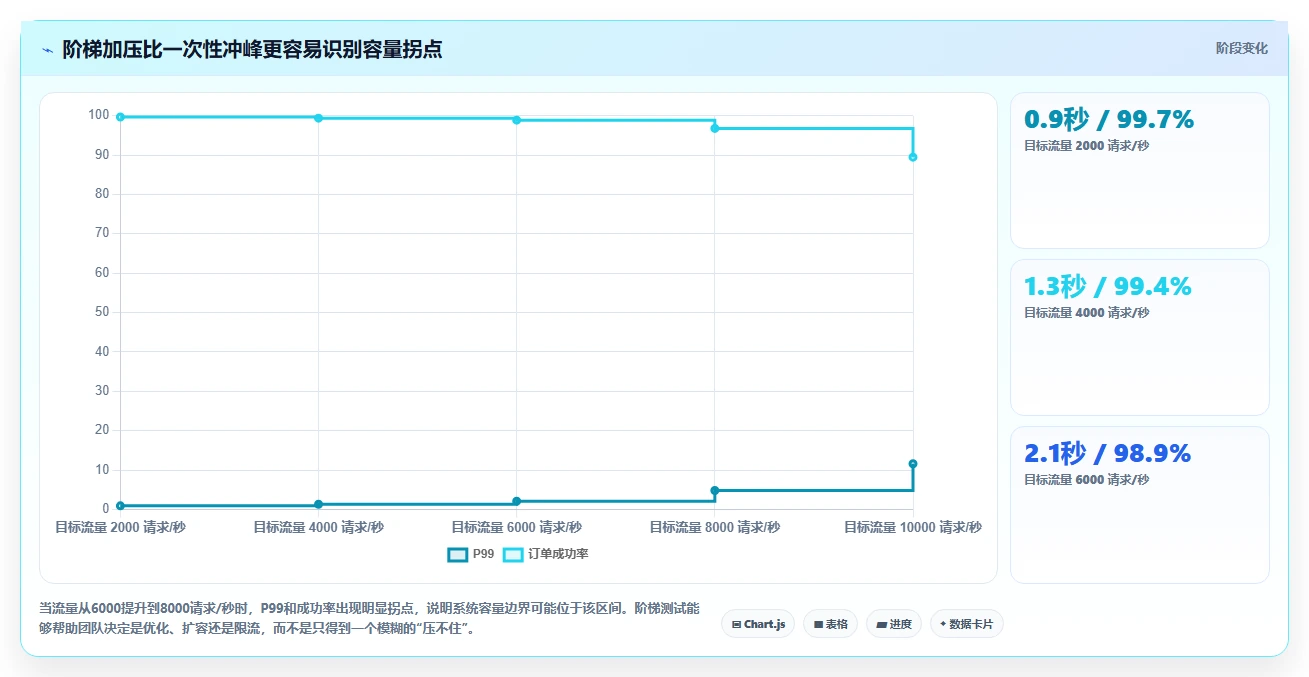Click success-rate point at 10000 请求/秒
The width and height of the screenshot is (1309, 677).
coord(913,157)
